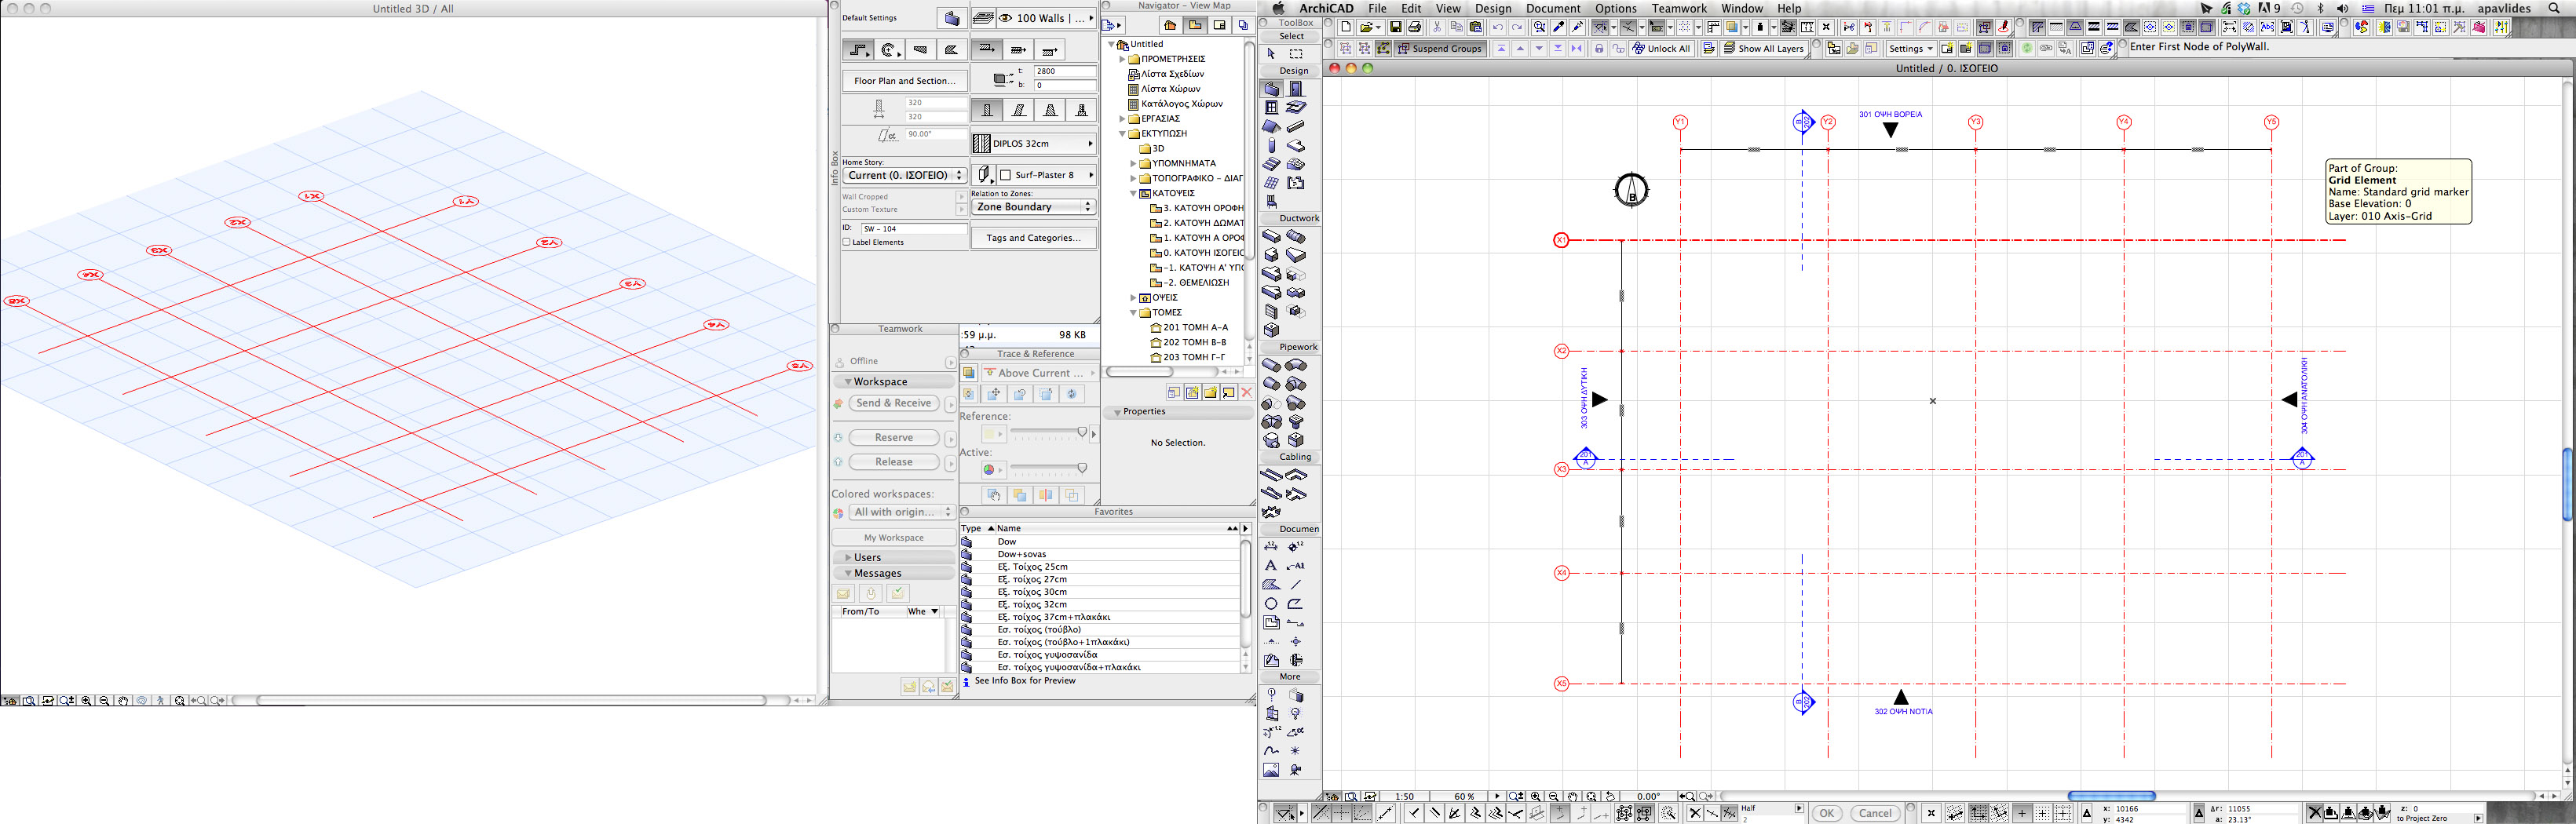Switch Navigator to Project Map view
Viewport: 2576px width, 824px height.
click(1169, 26)
